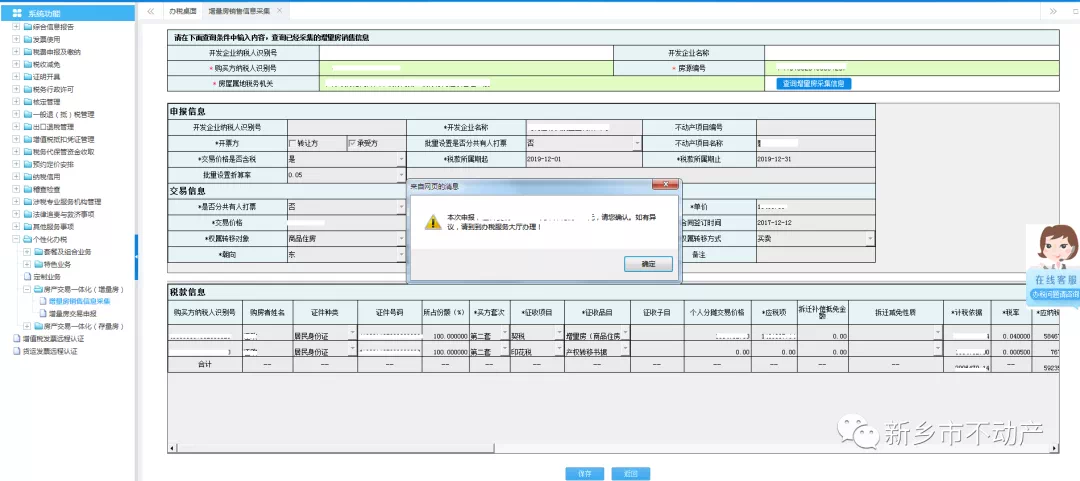Open the 权属转移对象 dropdown

401,239
